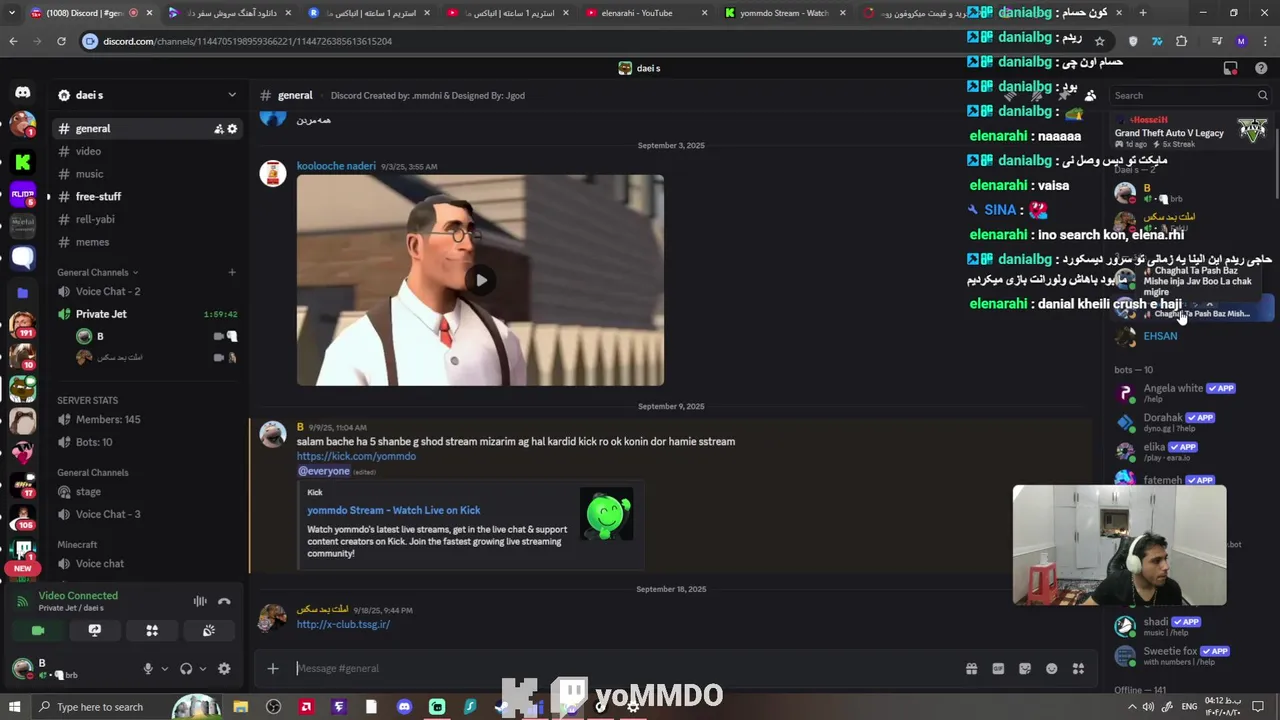The height and width of the screenshot is (720, 1280).
Task: Click the Kick embed smiley thumbnail
Action: click(x=607, y=514)
